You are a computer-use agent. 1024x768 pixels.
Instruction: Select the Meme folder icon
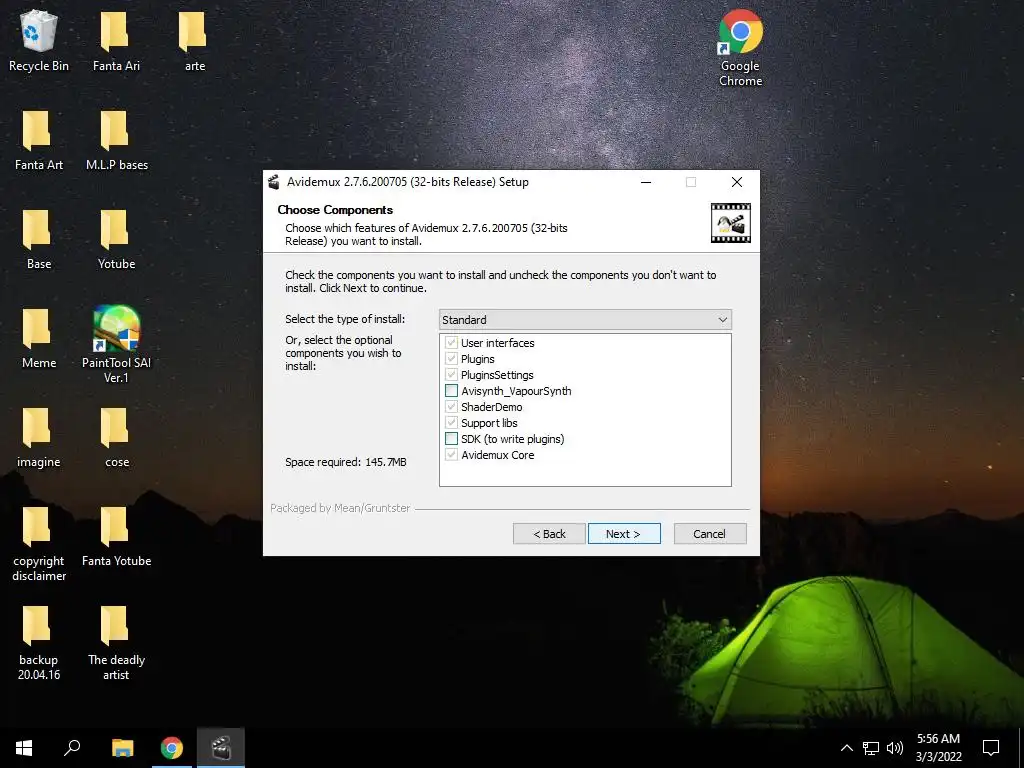click(x=39, y=340)
